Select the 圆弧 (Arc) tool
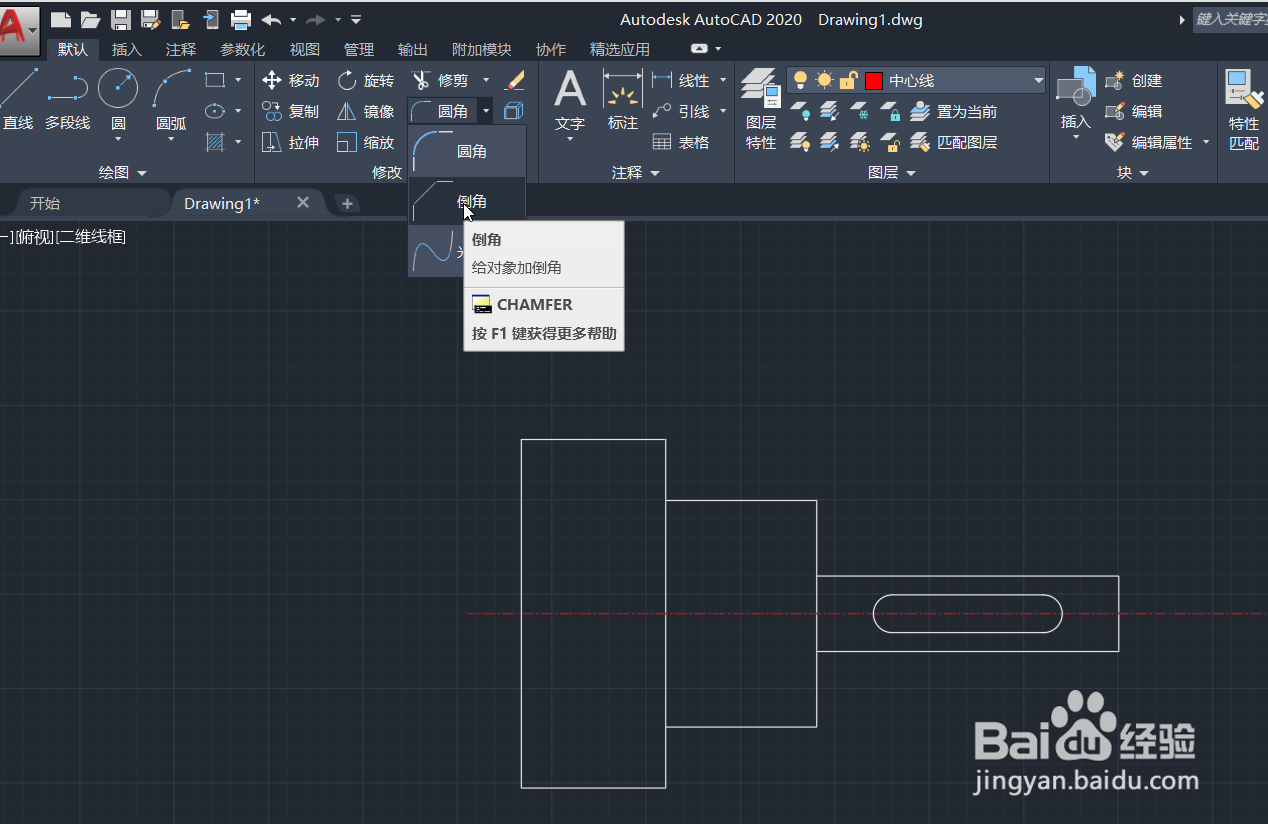 (171, 100)
